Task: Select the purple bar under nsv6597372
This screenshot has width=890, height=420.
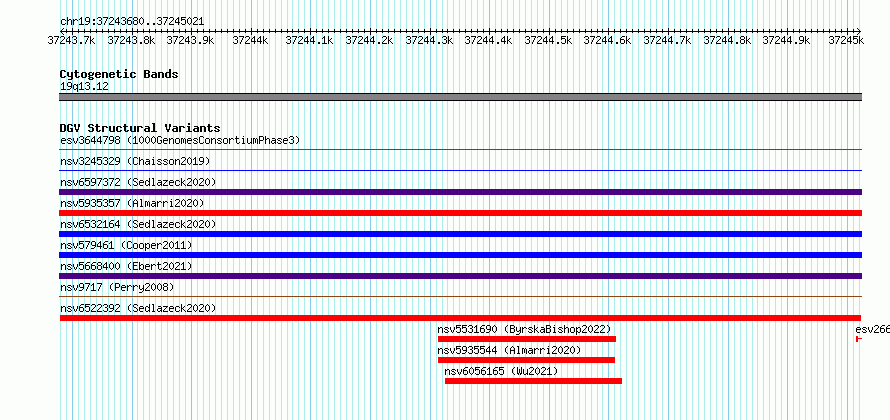Action: pos(460,192)
